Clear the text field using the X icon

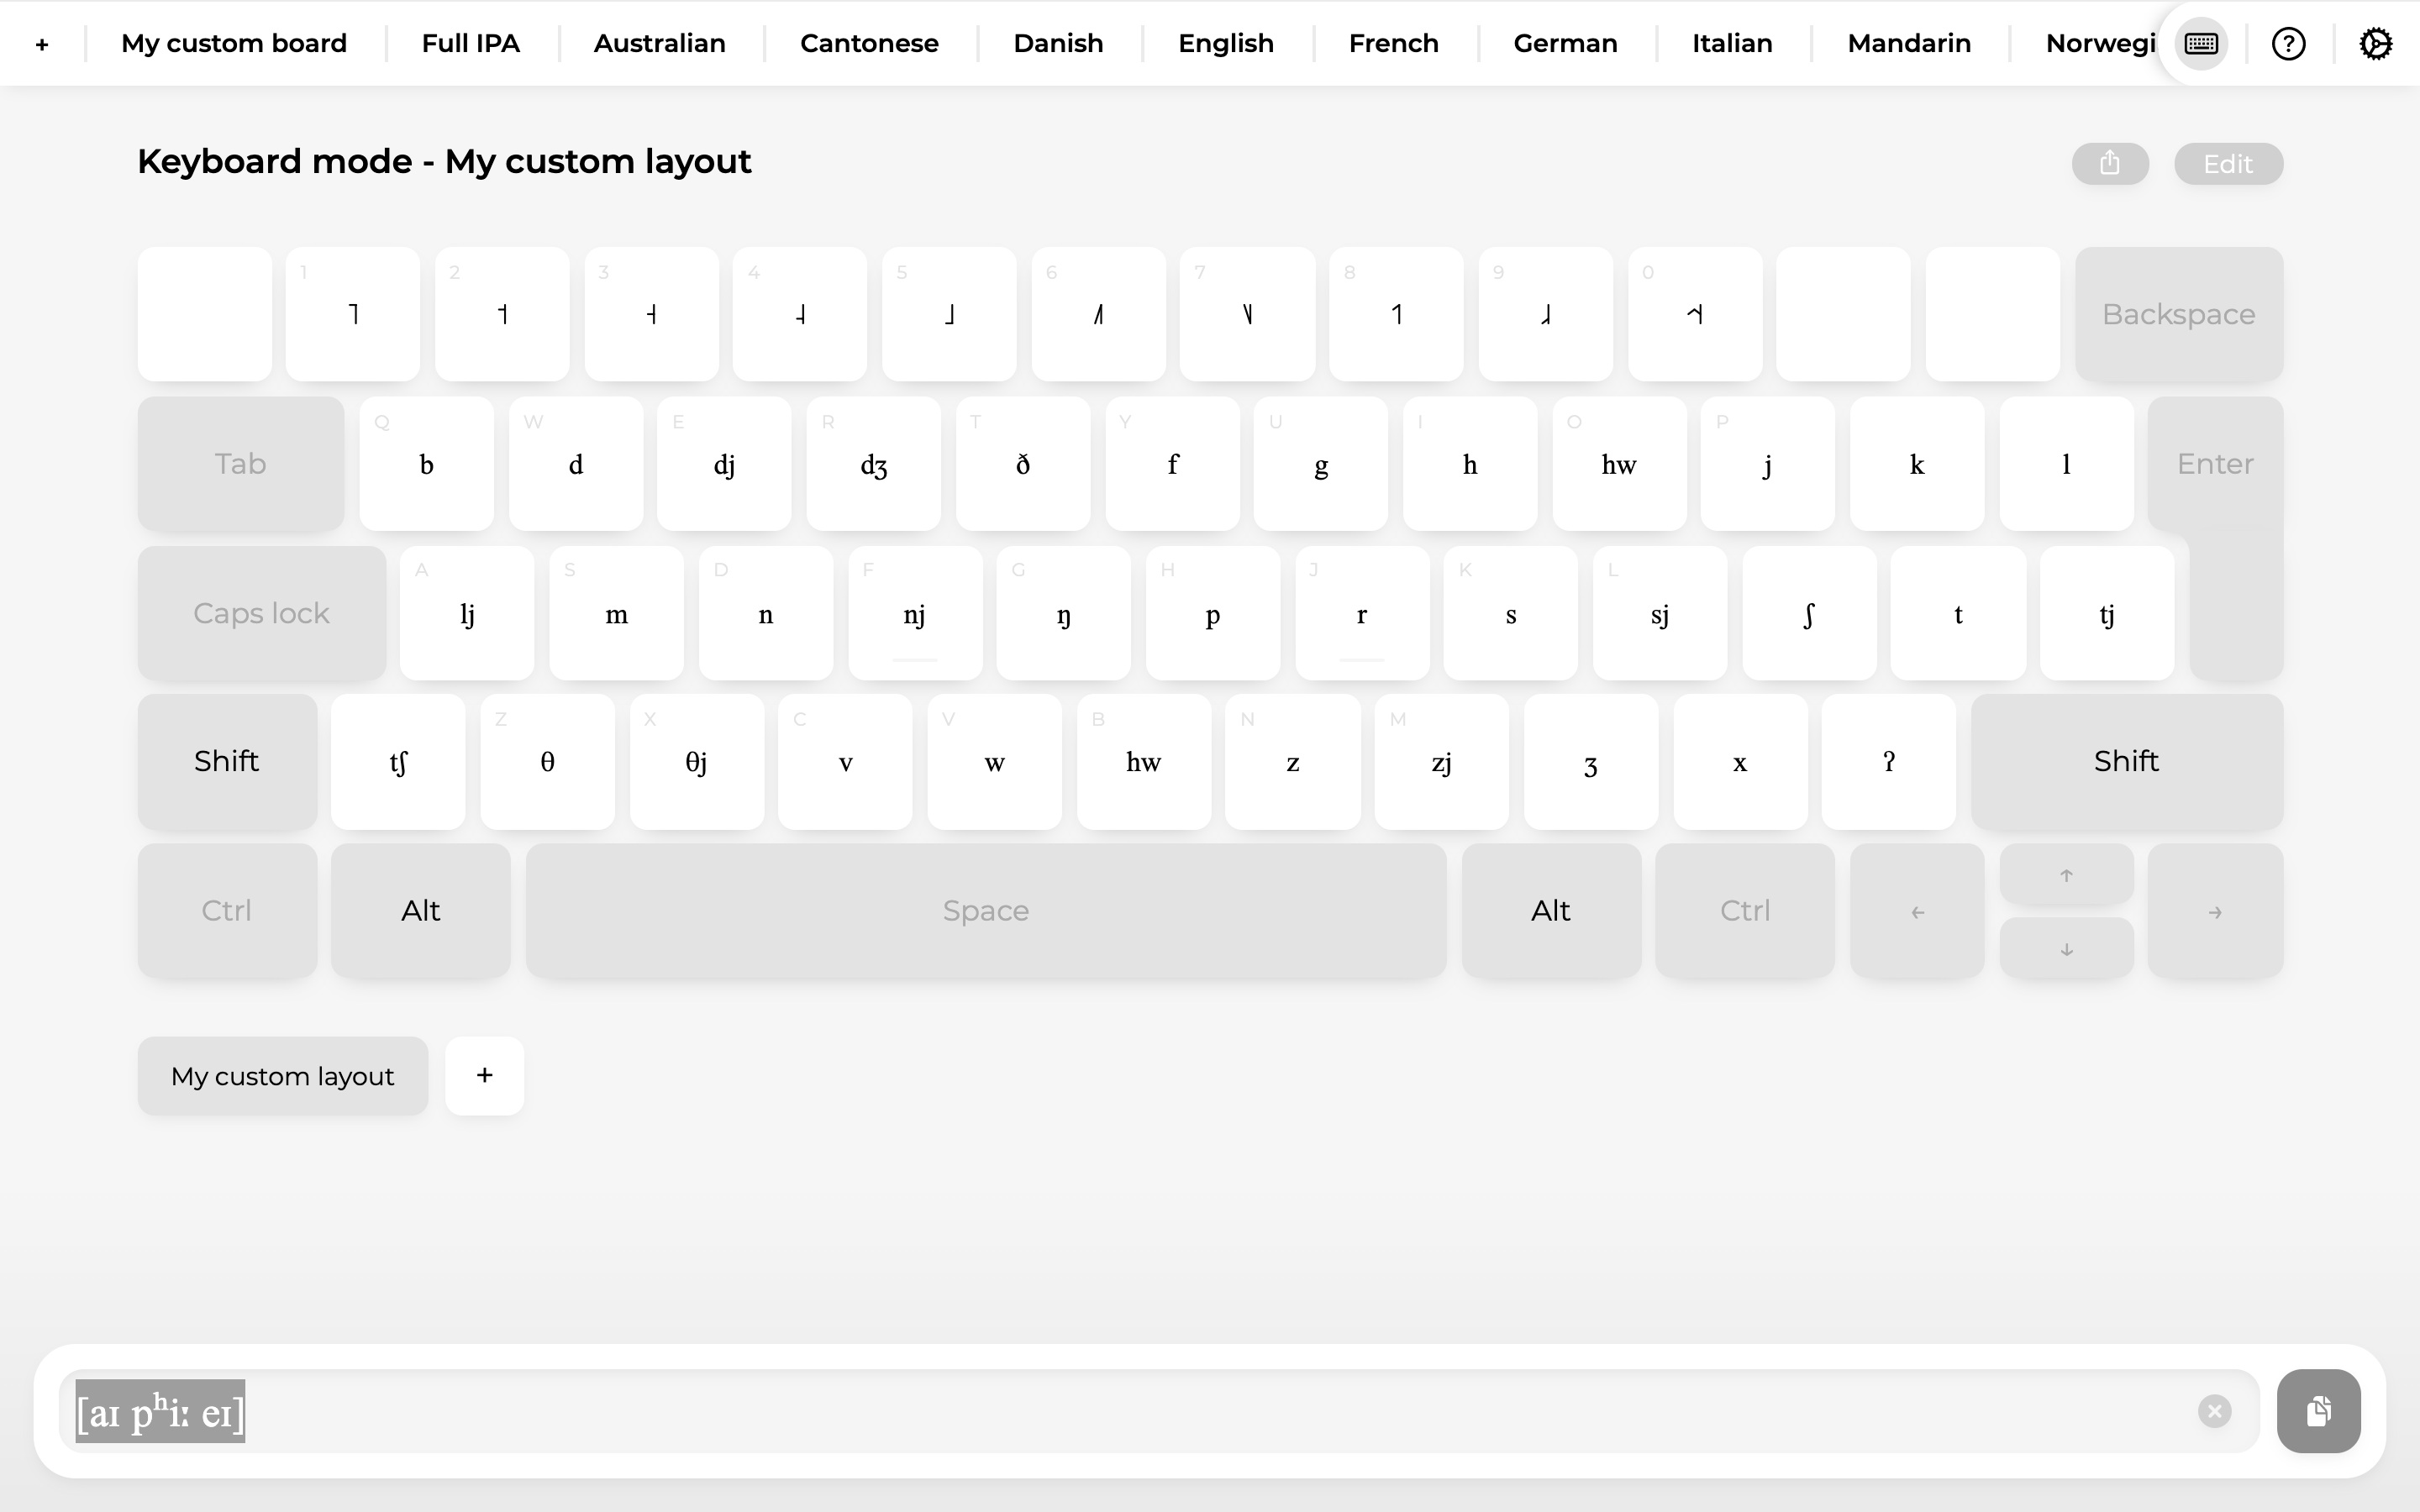pos(2215,1411)
